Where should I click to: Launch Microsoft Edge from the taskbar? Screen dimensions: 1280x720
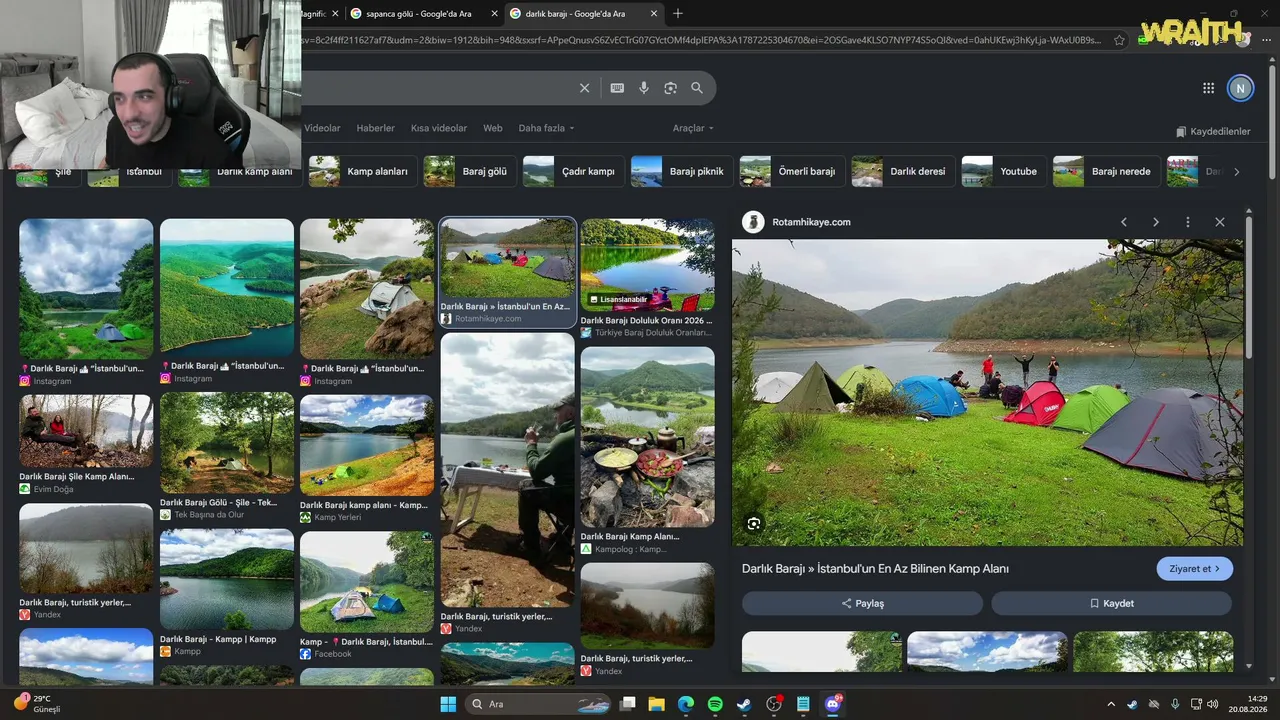[x=685, y=704]
